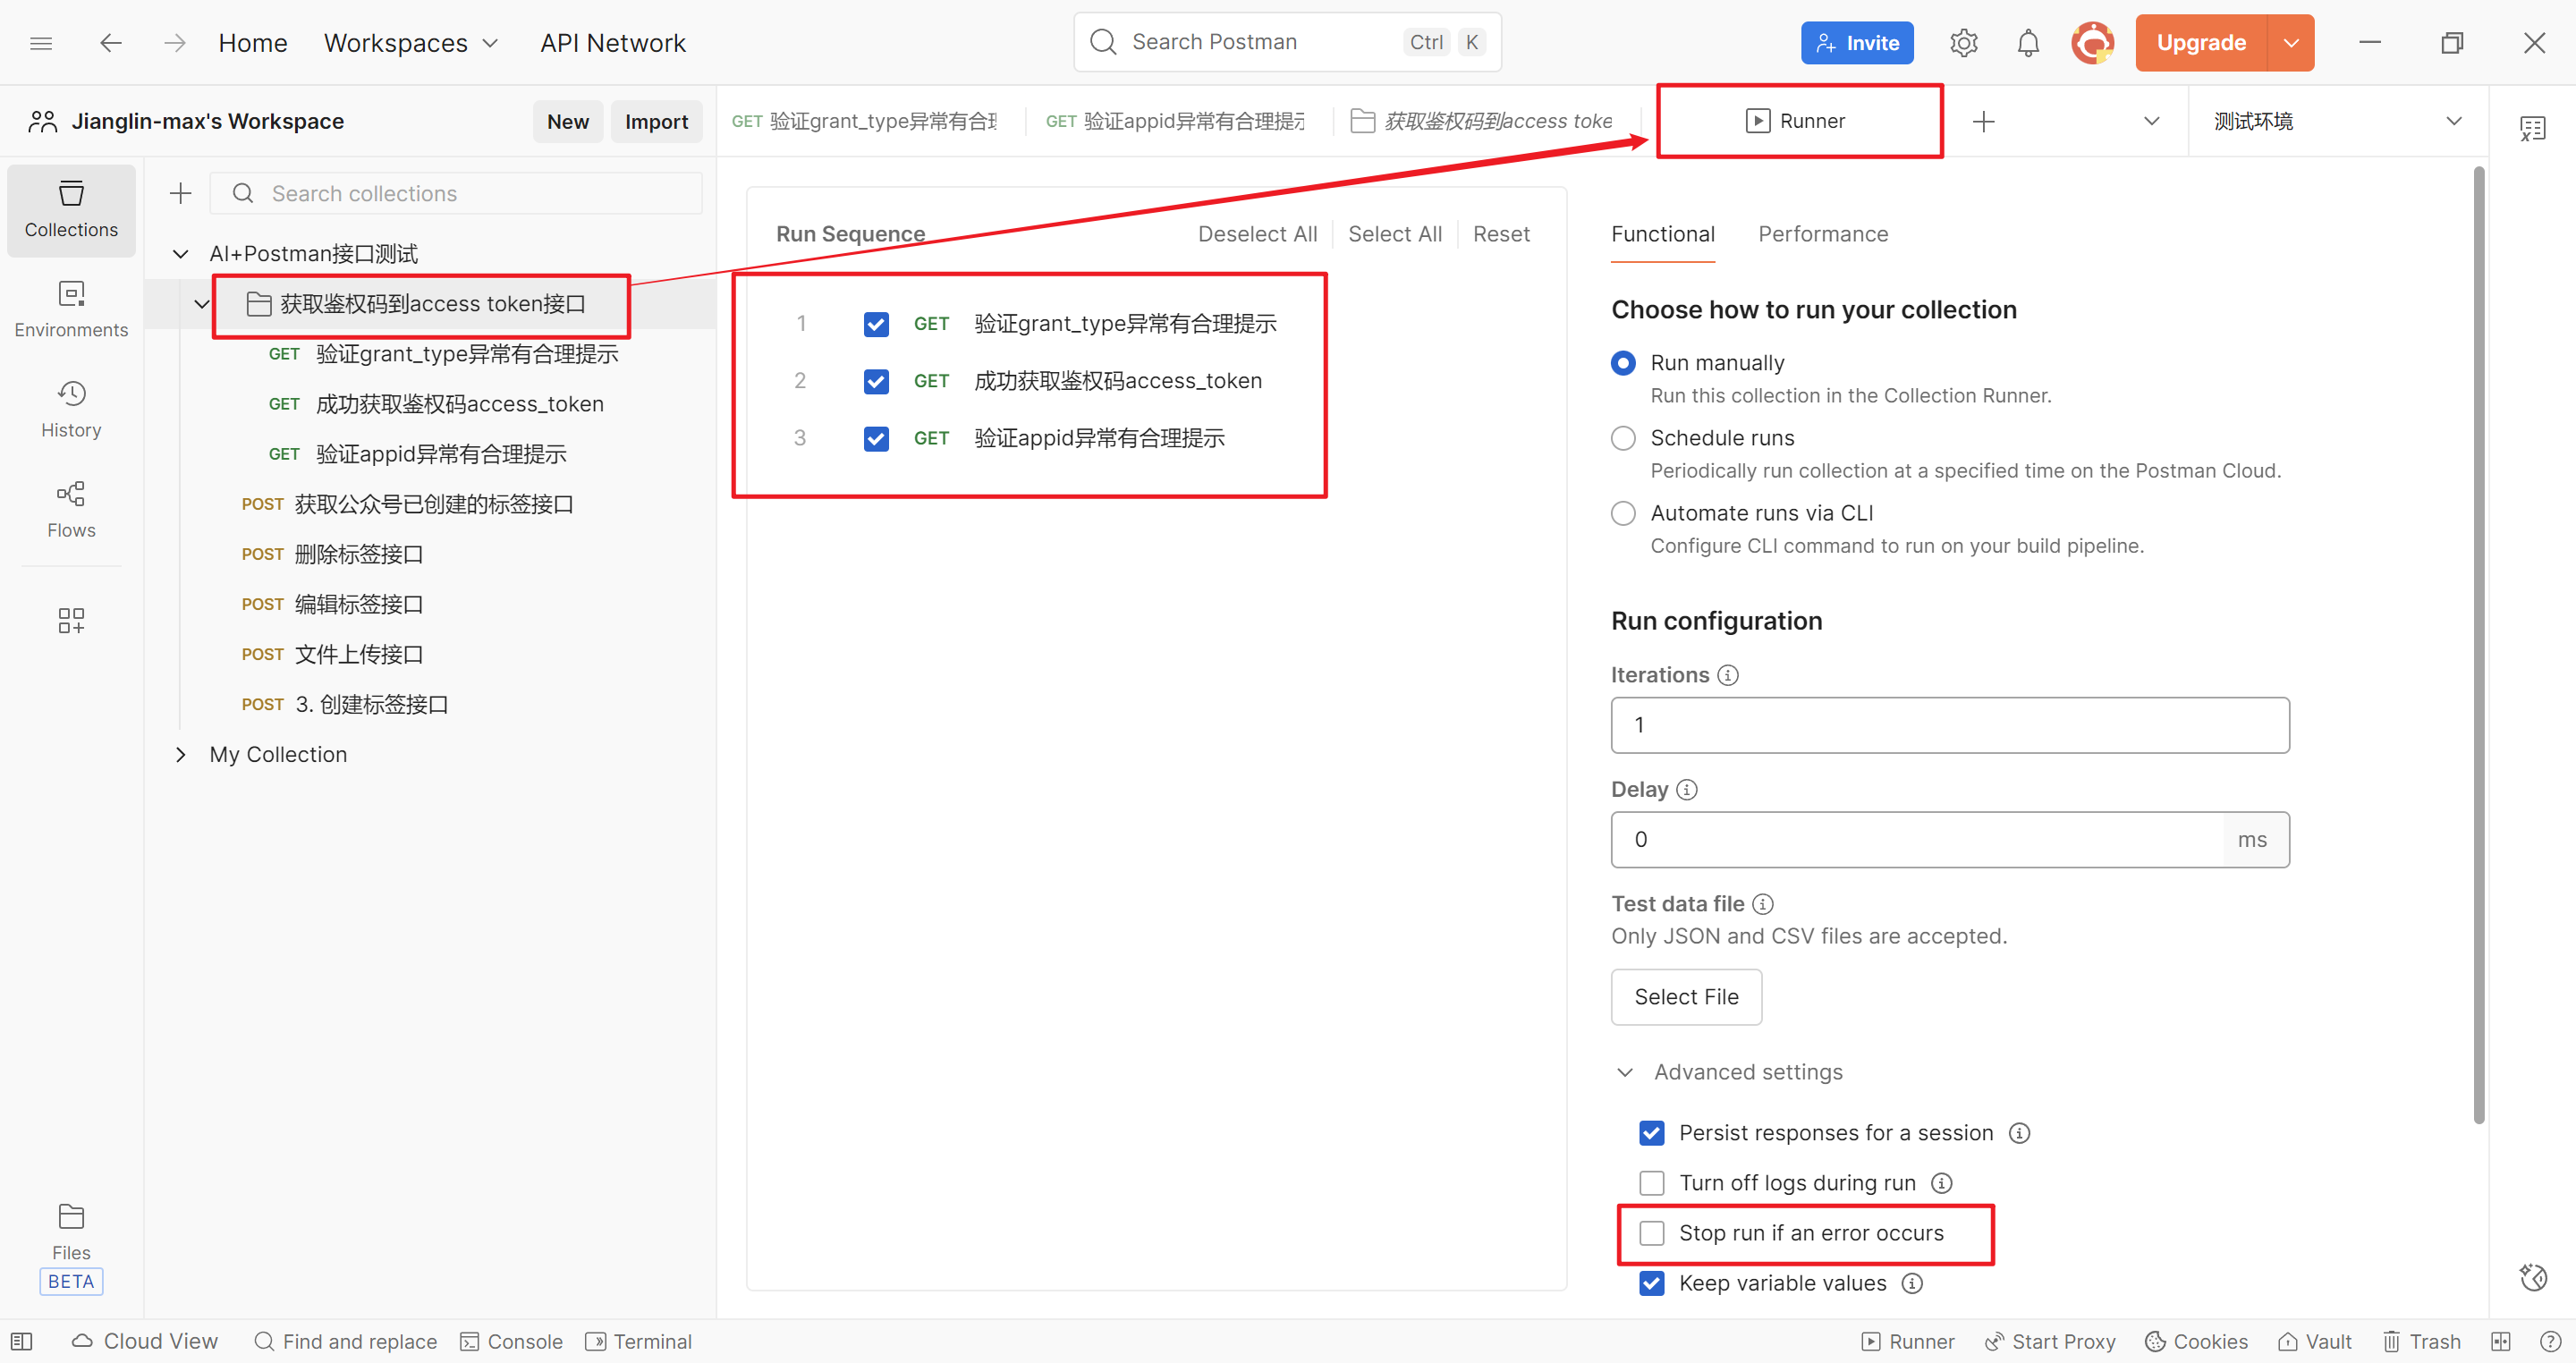Open the Terminal in status bar
Screen dimensions: 2576x1363
(x=638, y=1341)
